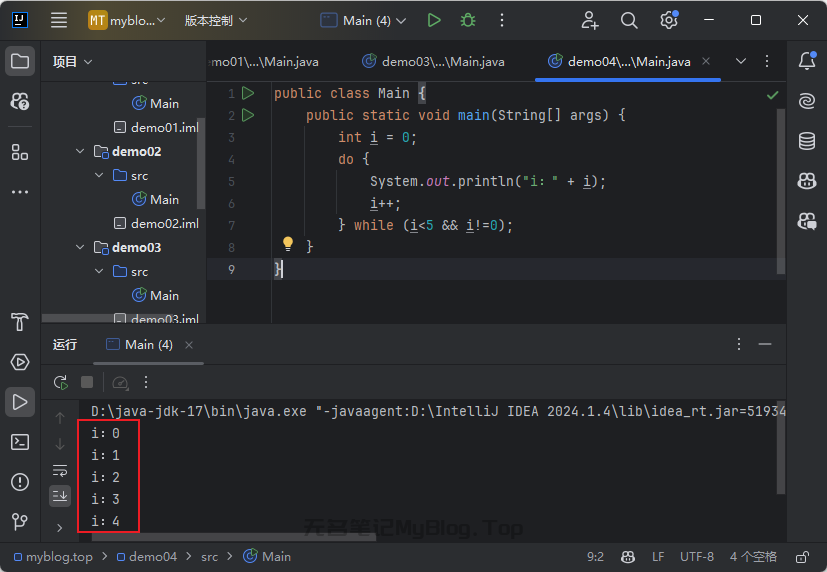Stop the running process square button
The height and width of the screenshot is (572, 827).
pos(87,382)
